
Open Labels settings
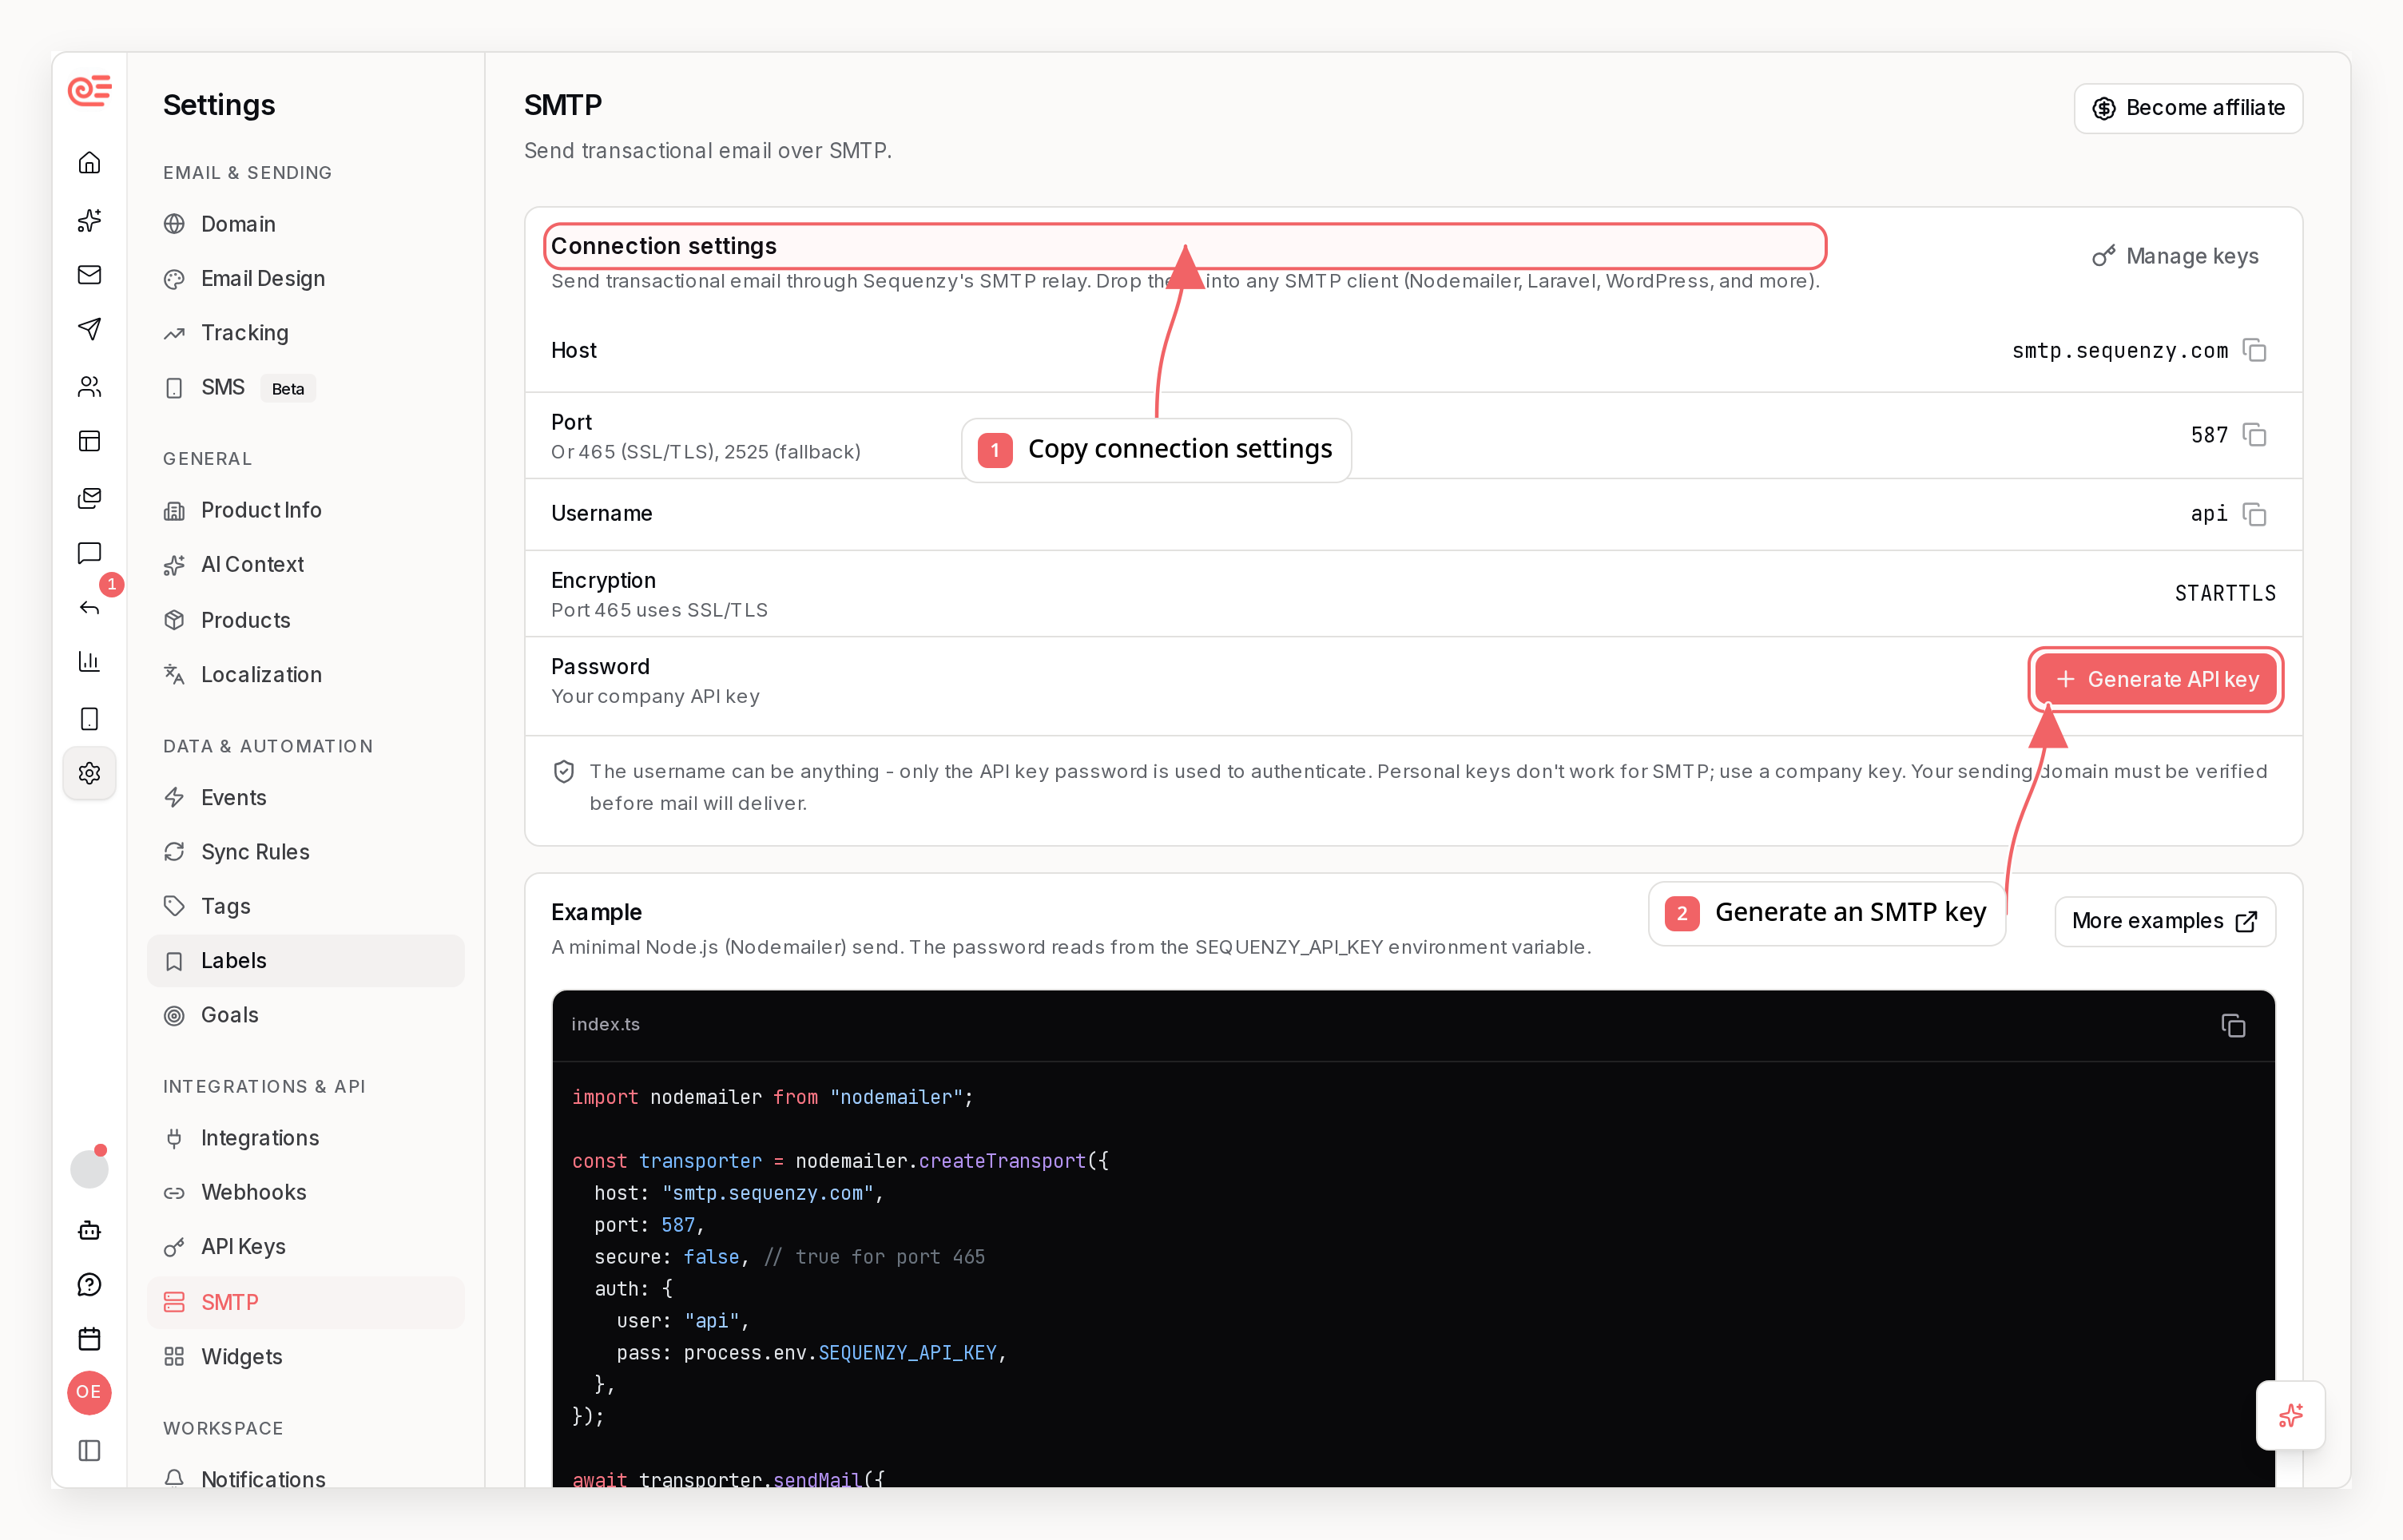[x=305, y=960]
